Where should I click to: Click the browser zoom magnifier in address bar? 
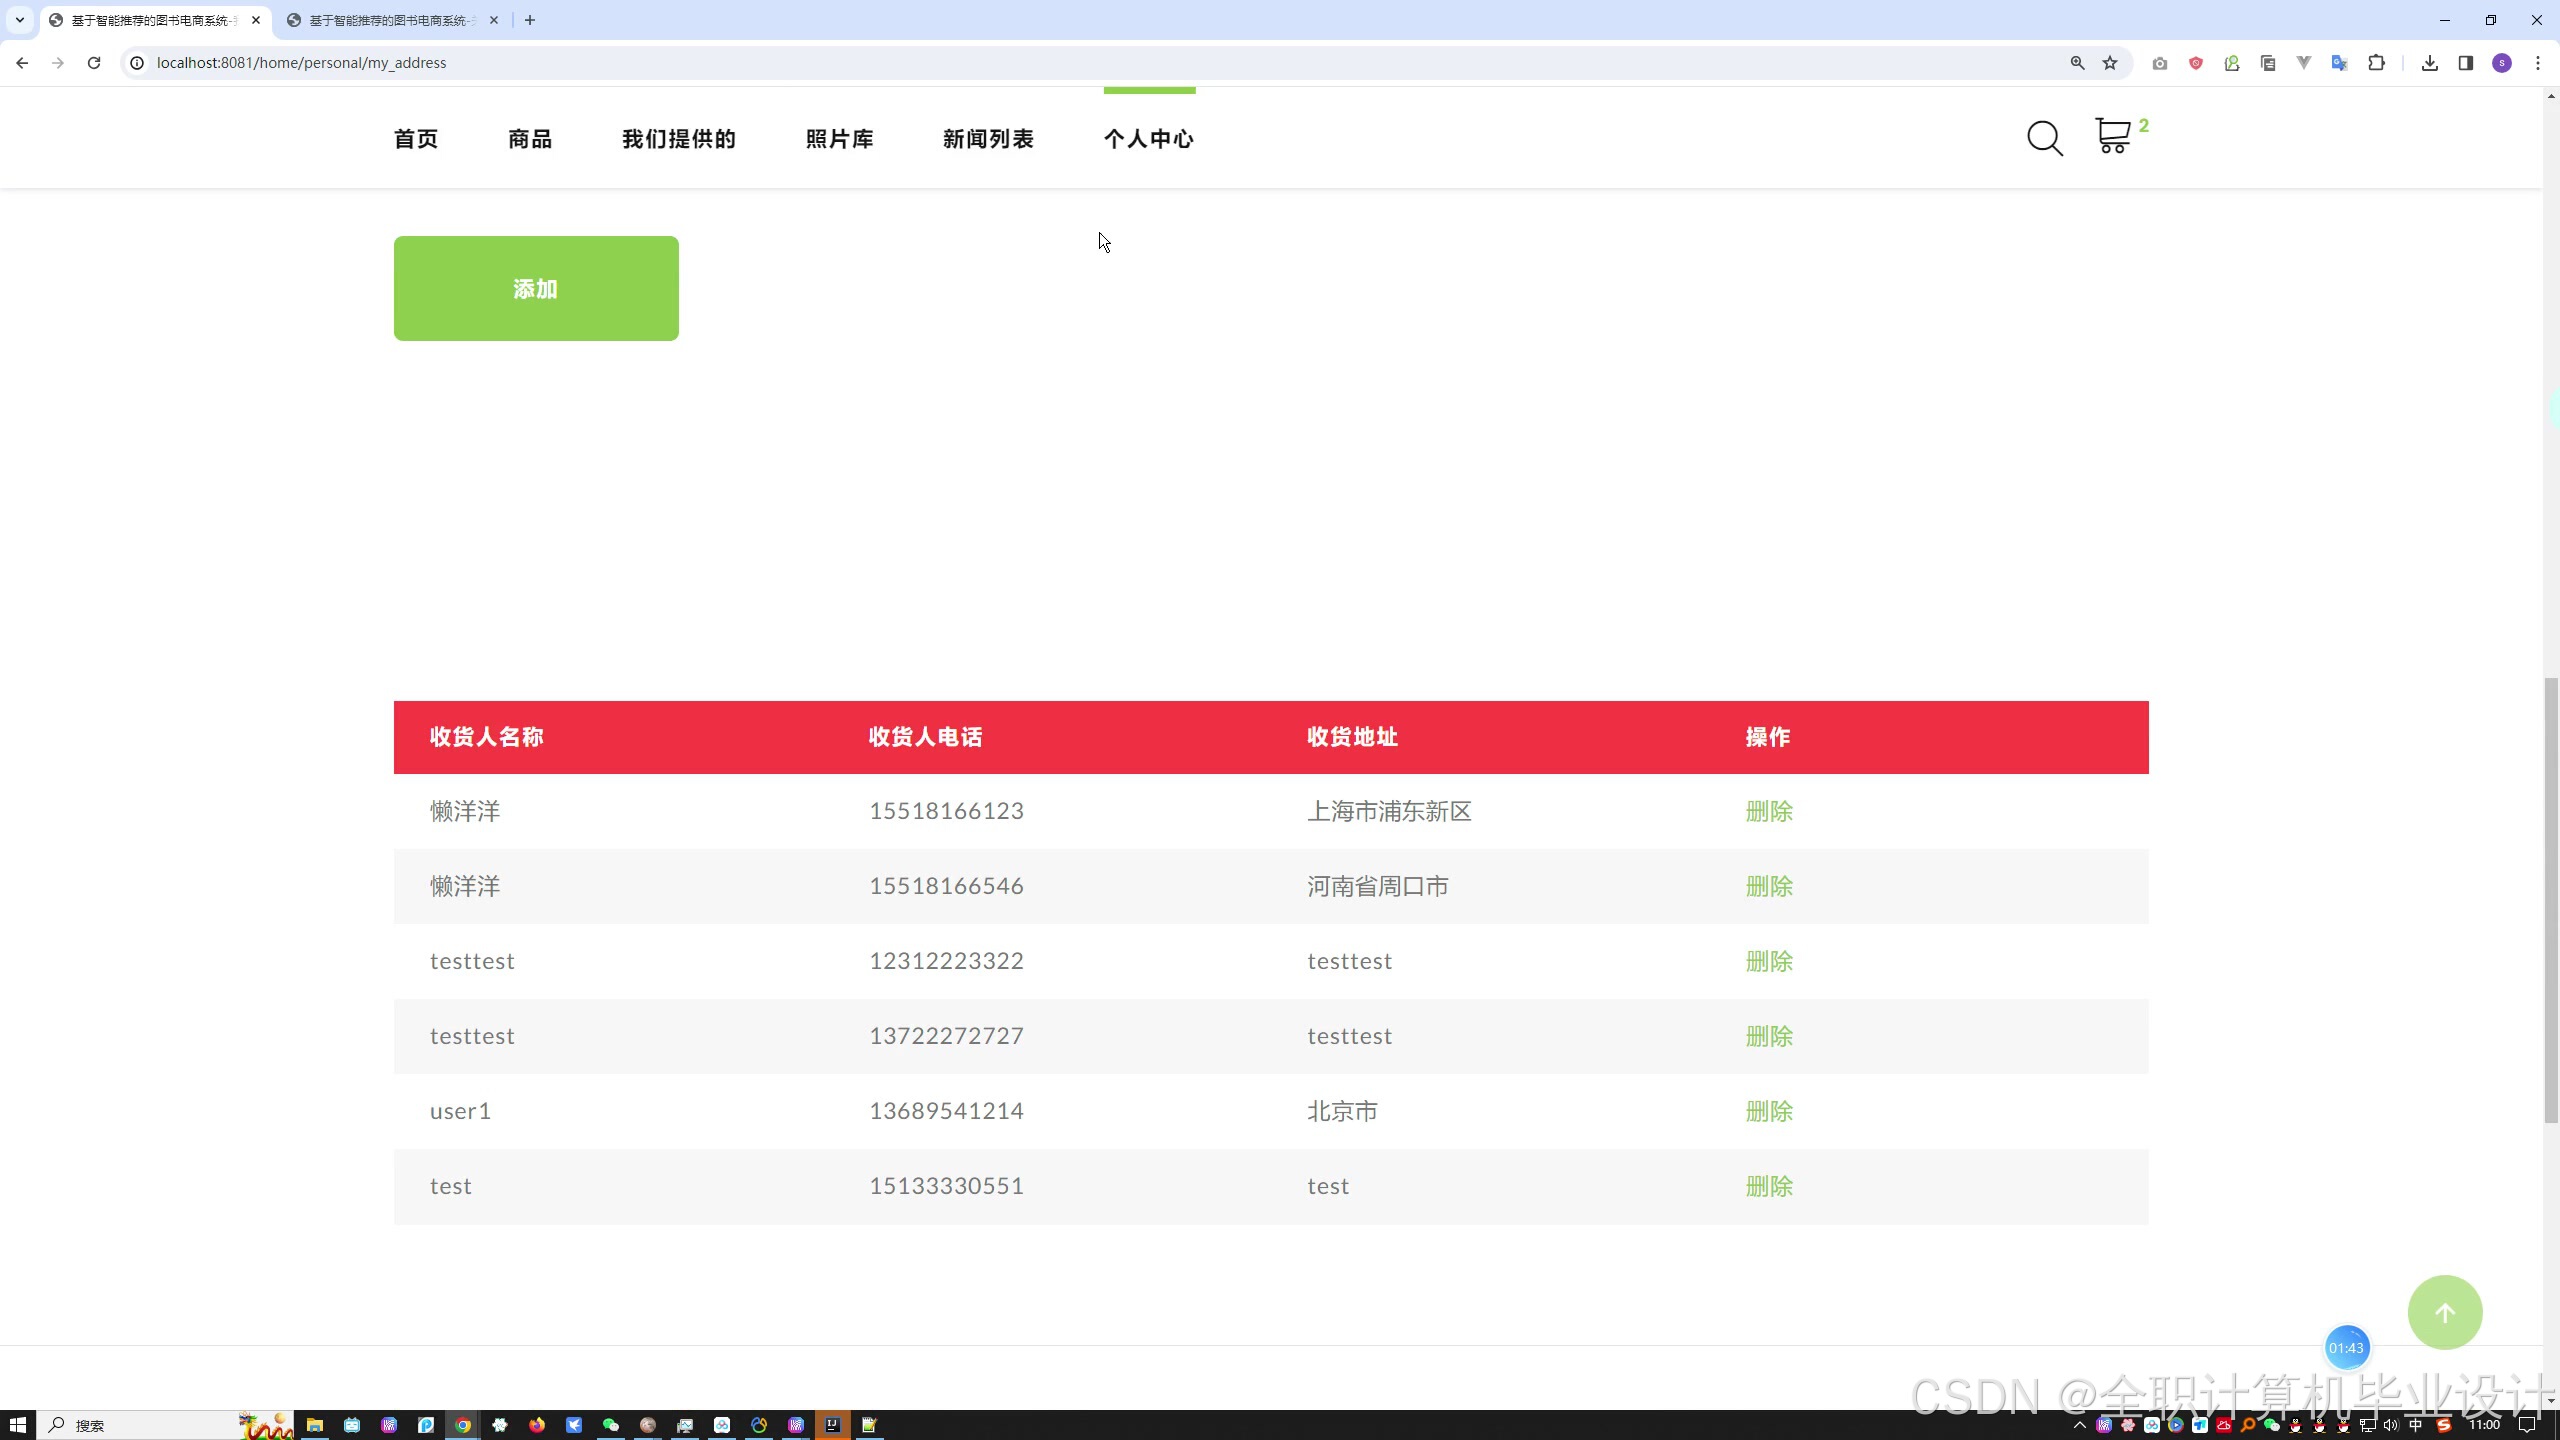(x=2077, y=63)
